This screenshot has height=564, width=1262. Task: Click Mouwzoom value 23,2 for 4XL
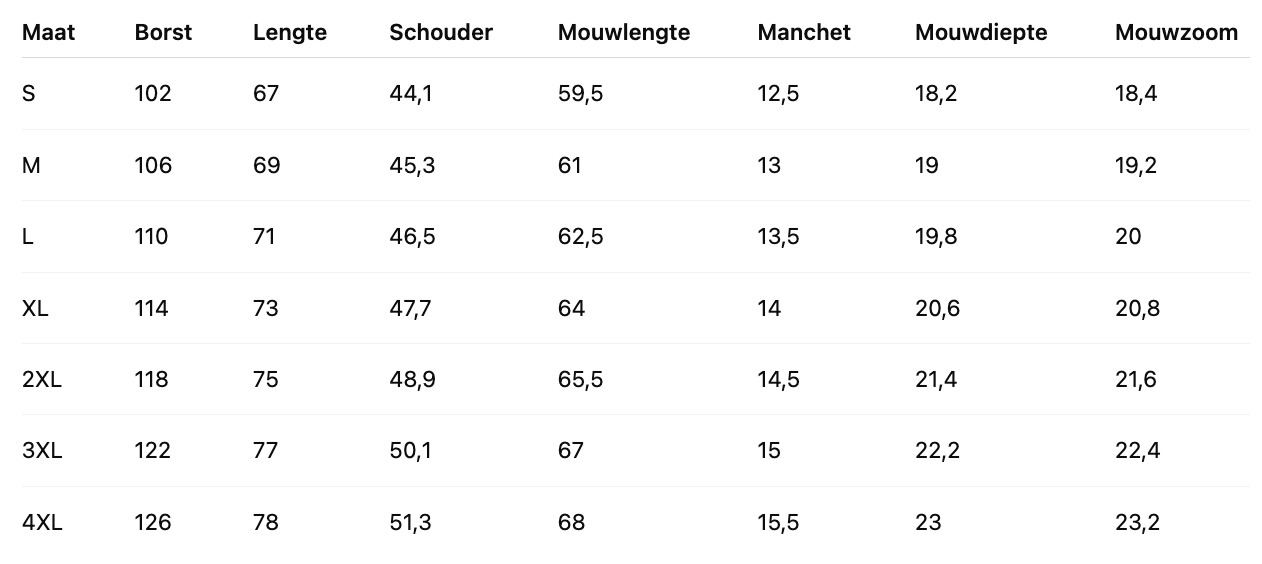1137,523
